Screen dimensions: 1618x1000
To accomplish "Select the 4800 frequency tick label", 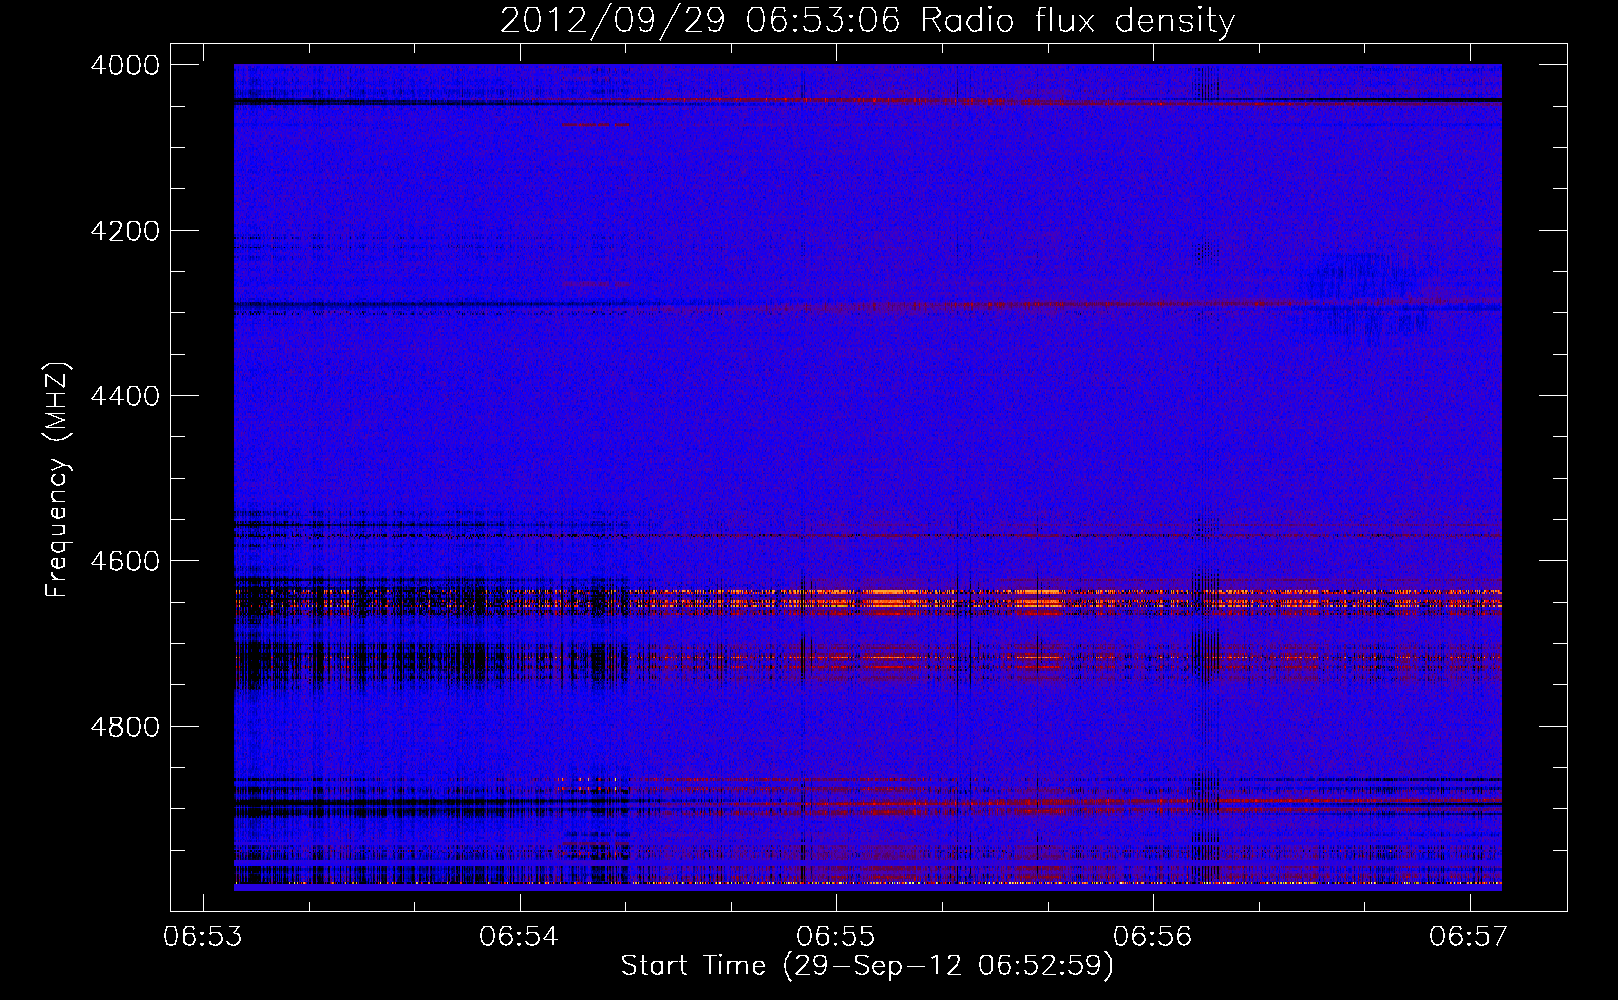I will click(125, 726).
